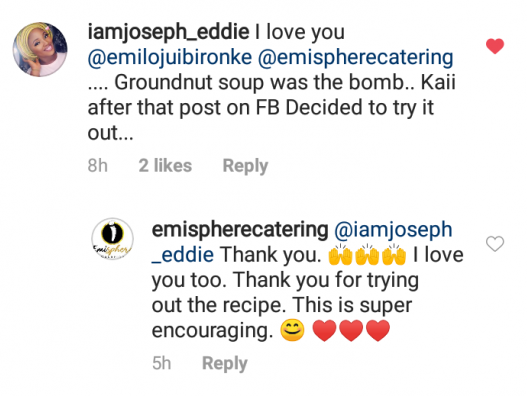The image size is (527, 396).
Task: Click the middle raised hands emoji
Action: pyautogui.click(x=367, y=254)
